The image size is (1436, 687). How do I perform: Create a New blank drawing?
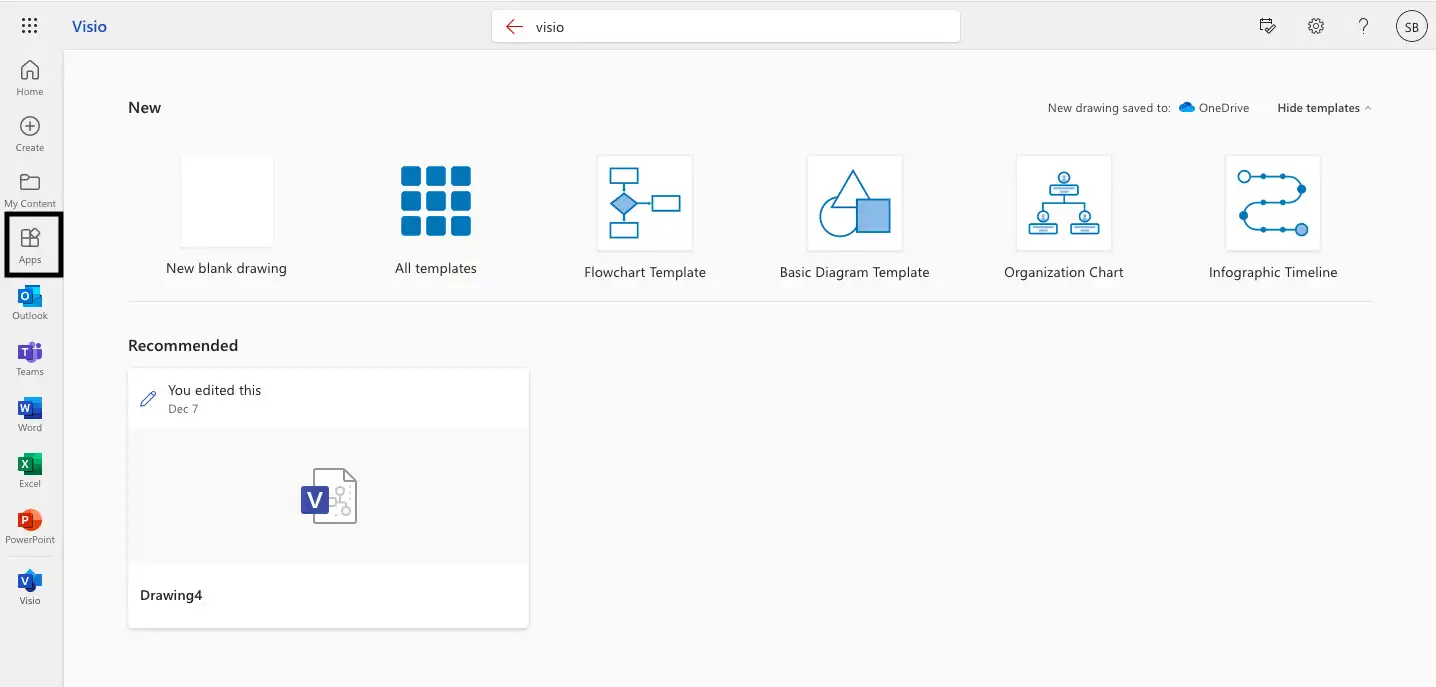point(227,200)
